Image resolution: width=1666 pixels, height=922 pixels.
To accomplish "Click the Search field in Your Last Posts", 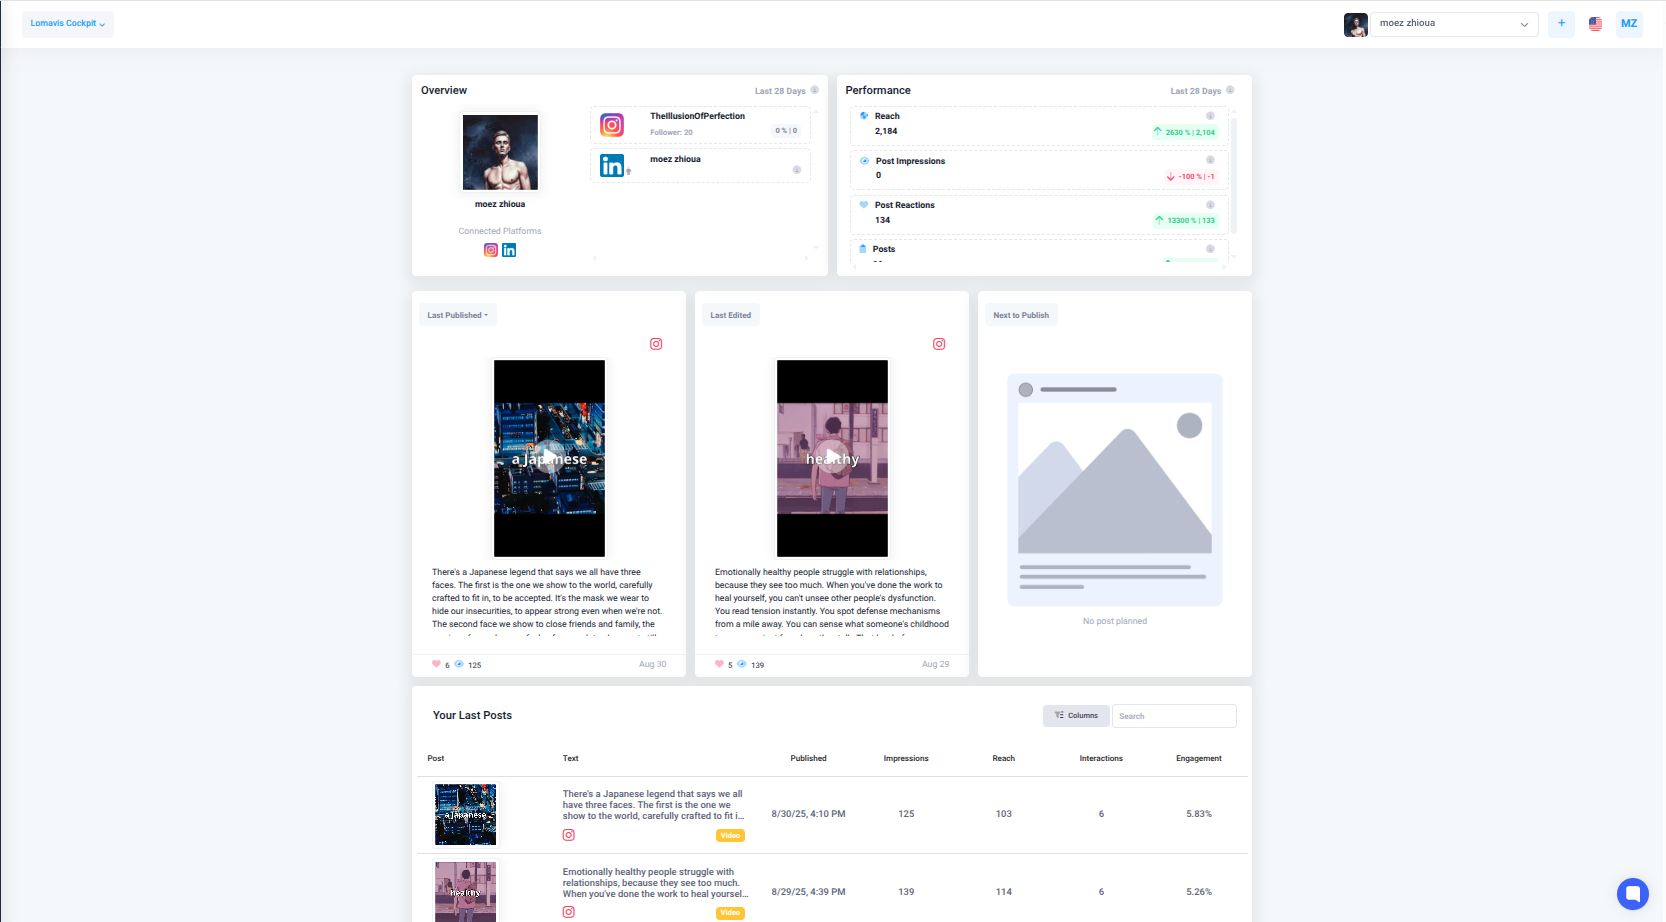I will [x=1174, y=716].
